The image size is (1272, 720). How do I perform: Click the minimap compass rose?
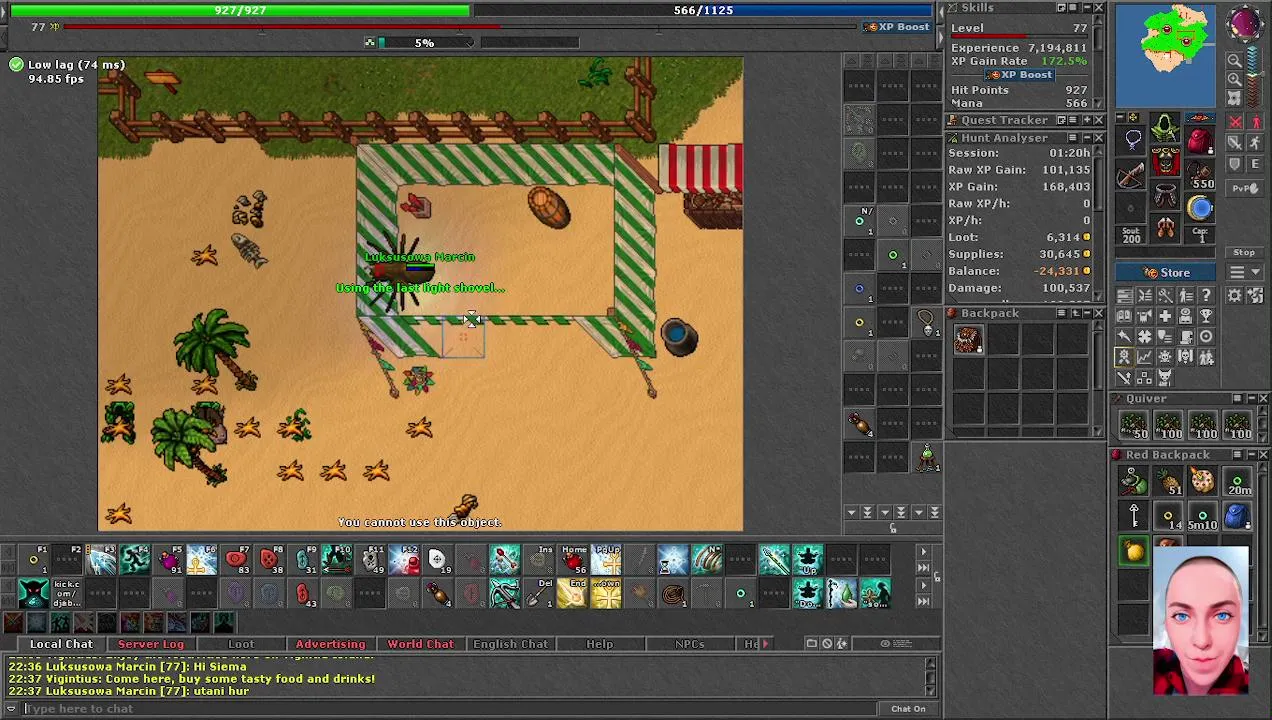(x=1243, y=24)
